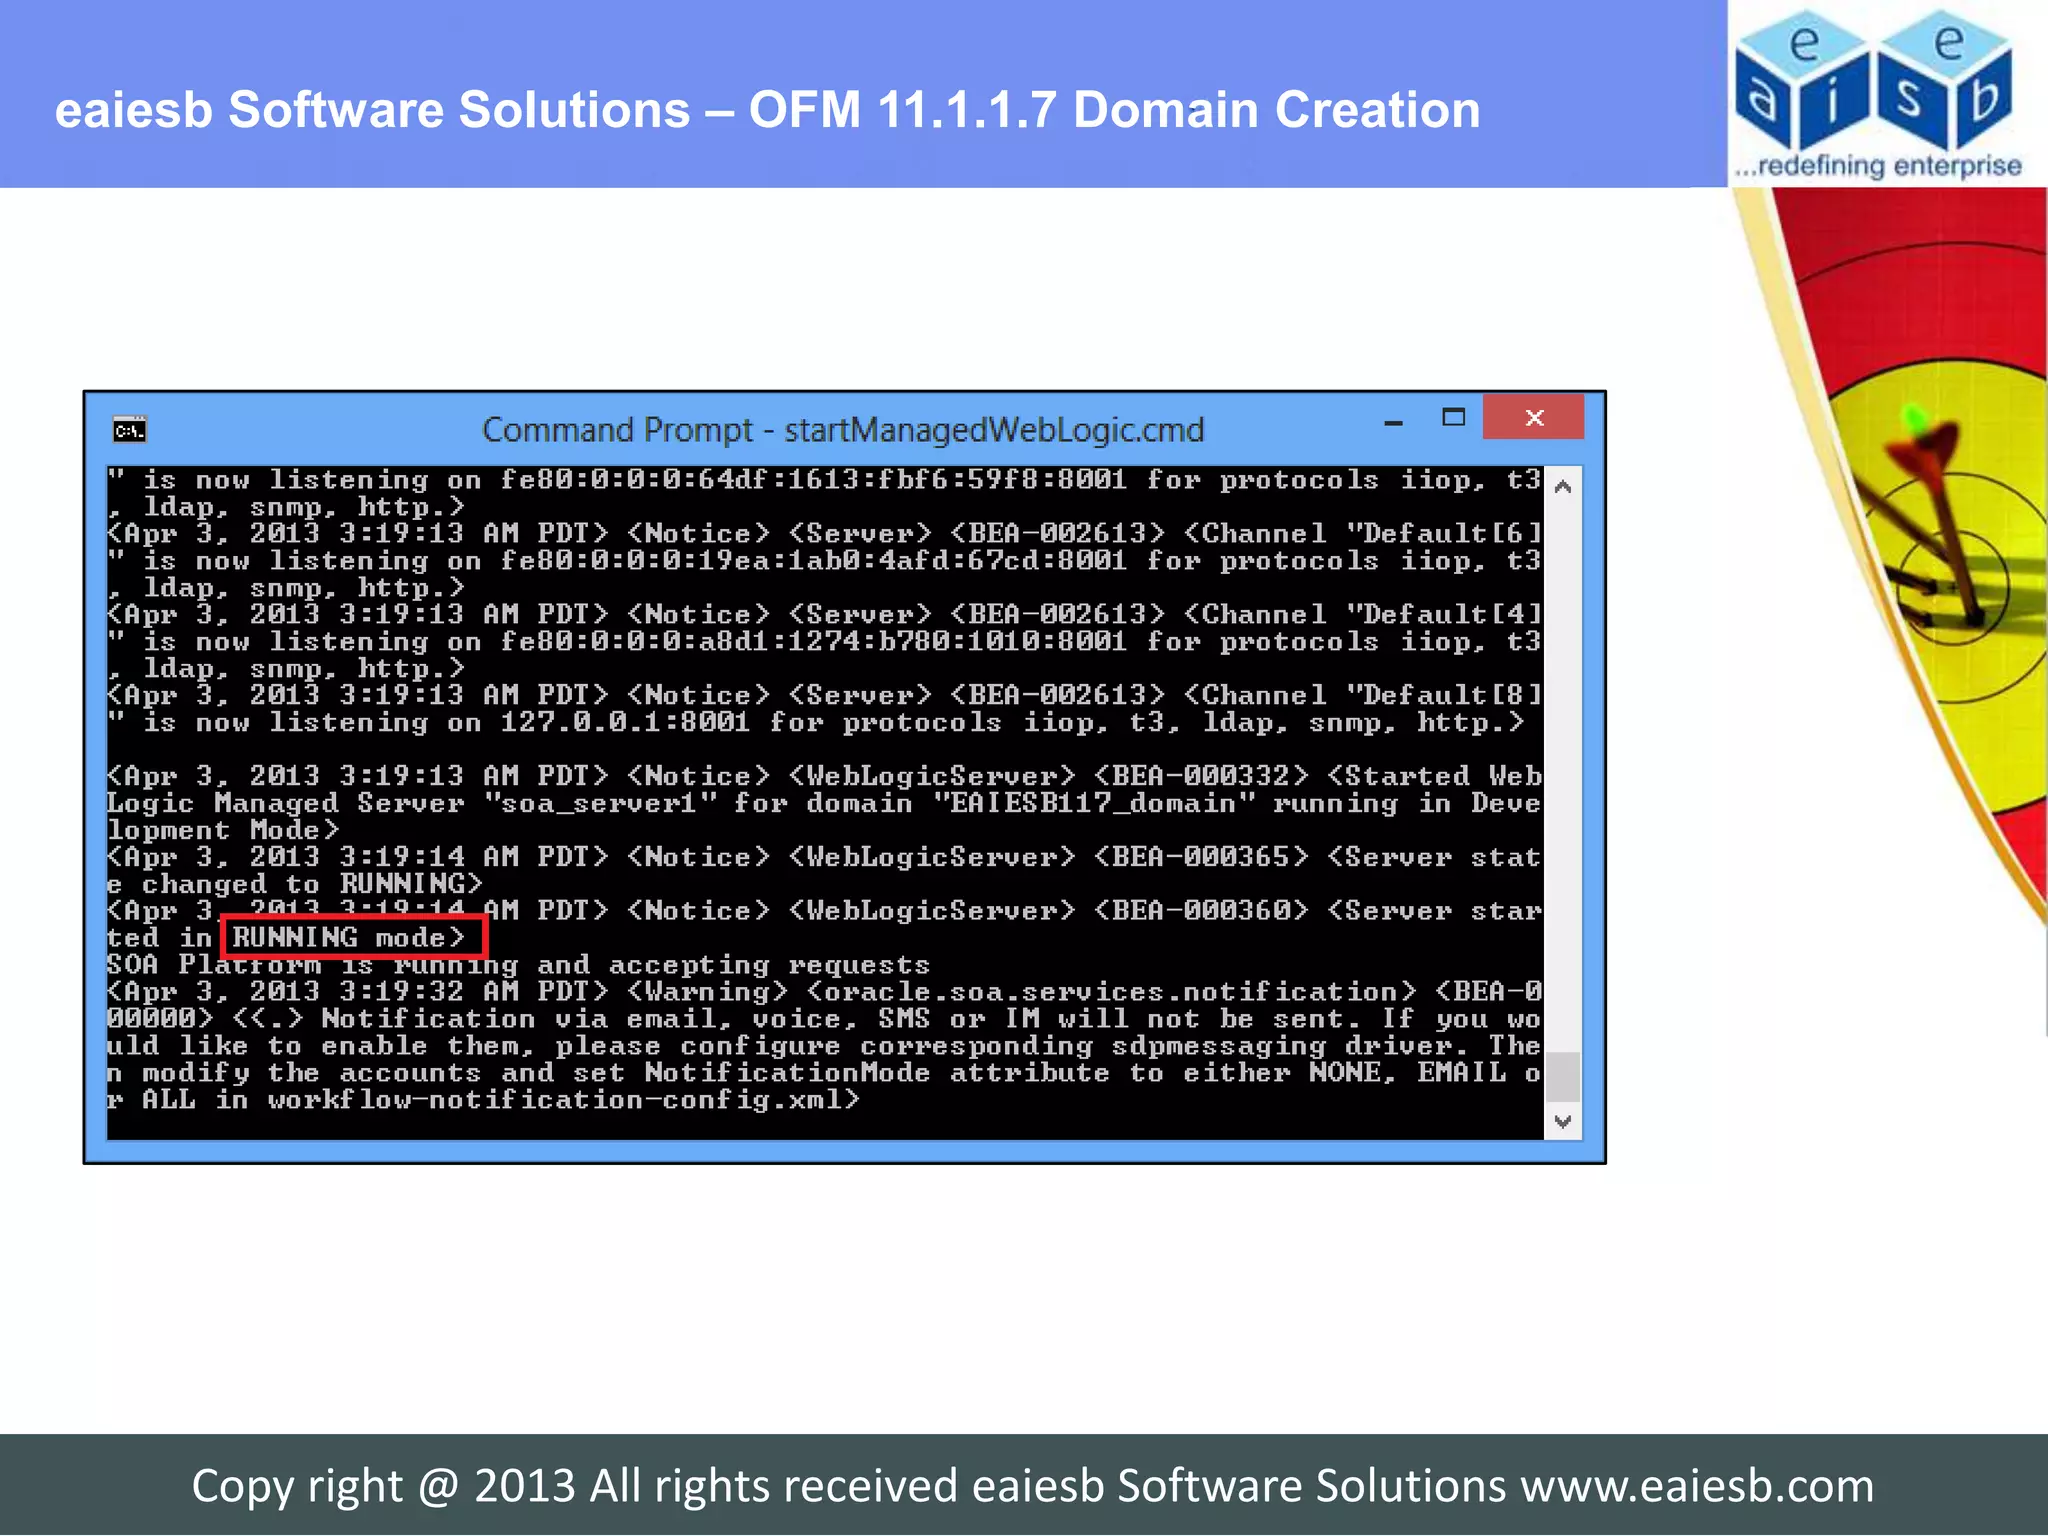Click the www.eaiesb.com footer text
The image size is (2048, 1536).
(x=1697, y=1486)
